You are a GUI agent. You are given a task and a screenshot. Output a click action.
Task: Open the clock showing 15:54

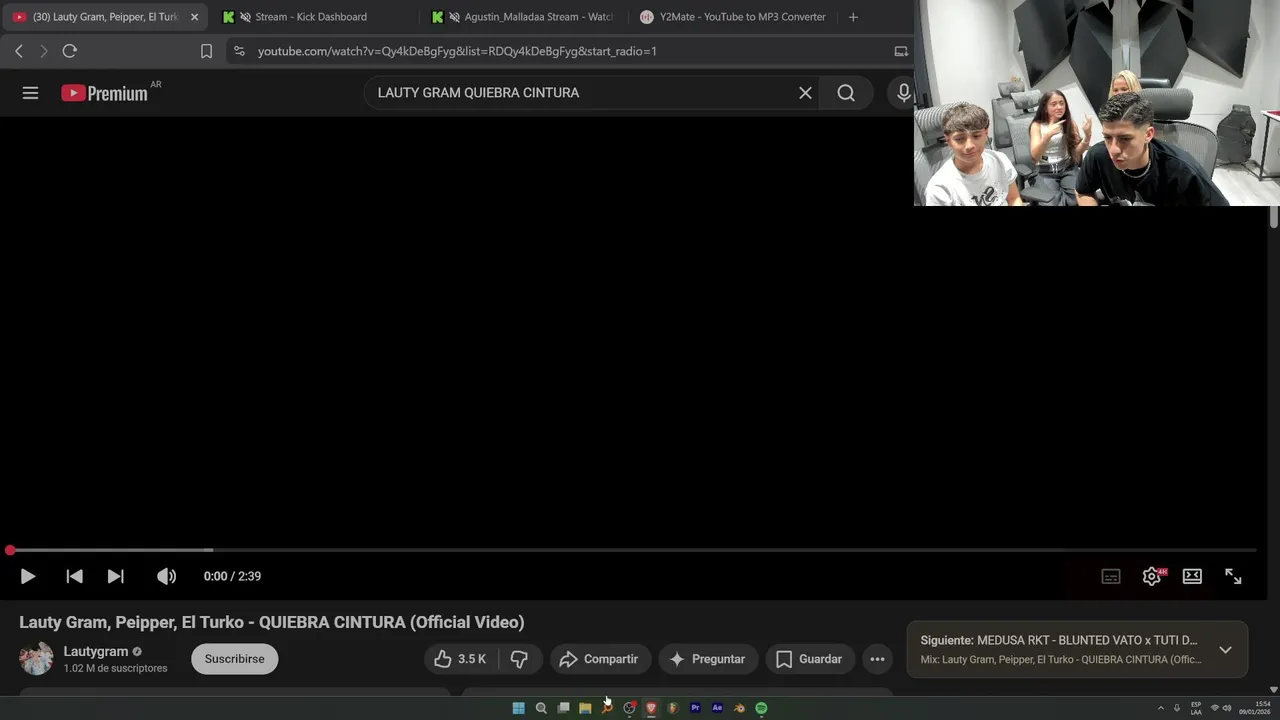pyautogui.click(x=1255, y=708)
